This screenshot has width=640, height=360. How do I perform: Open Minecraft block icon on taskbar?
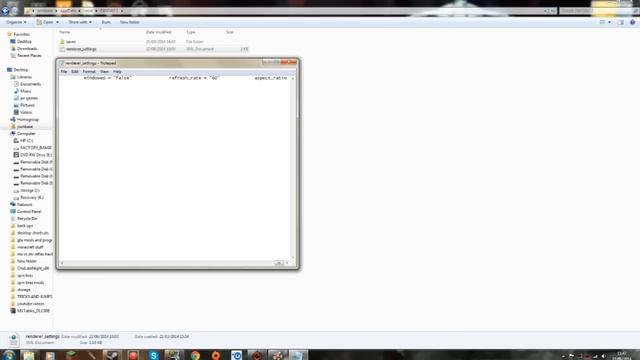[x=71, y=356]
